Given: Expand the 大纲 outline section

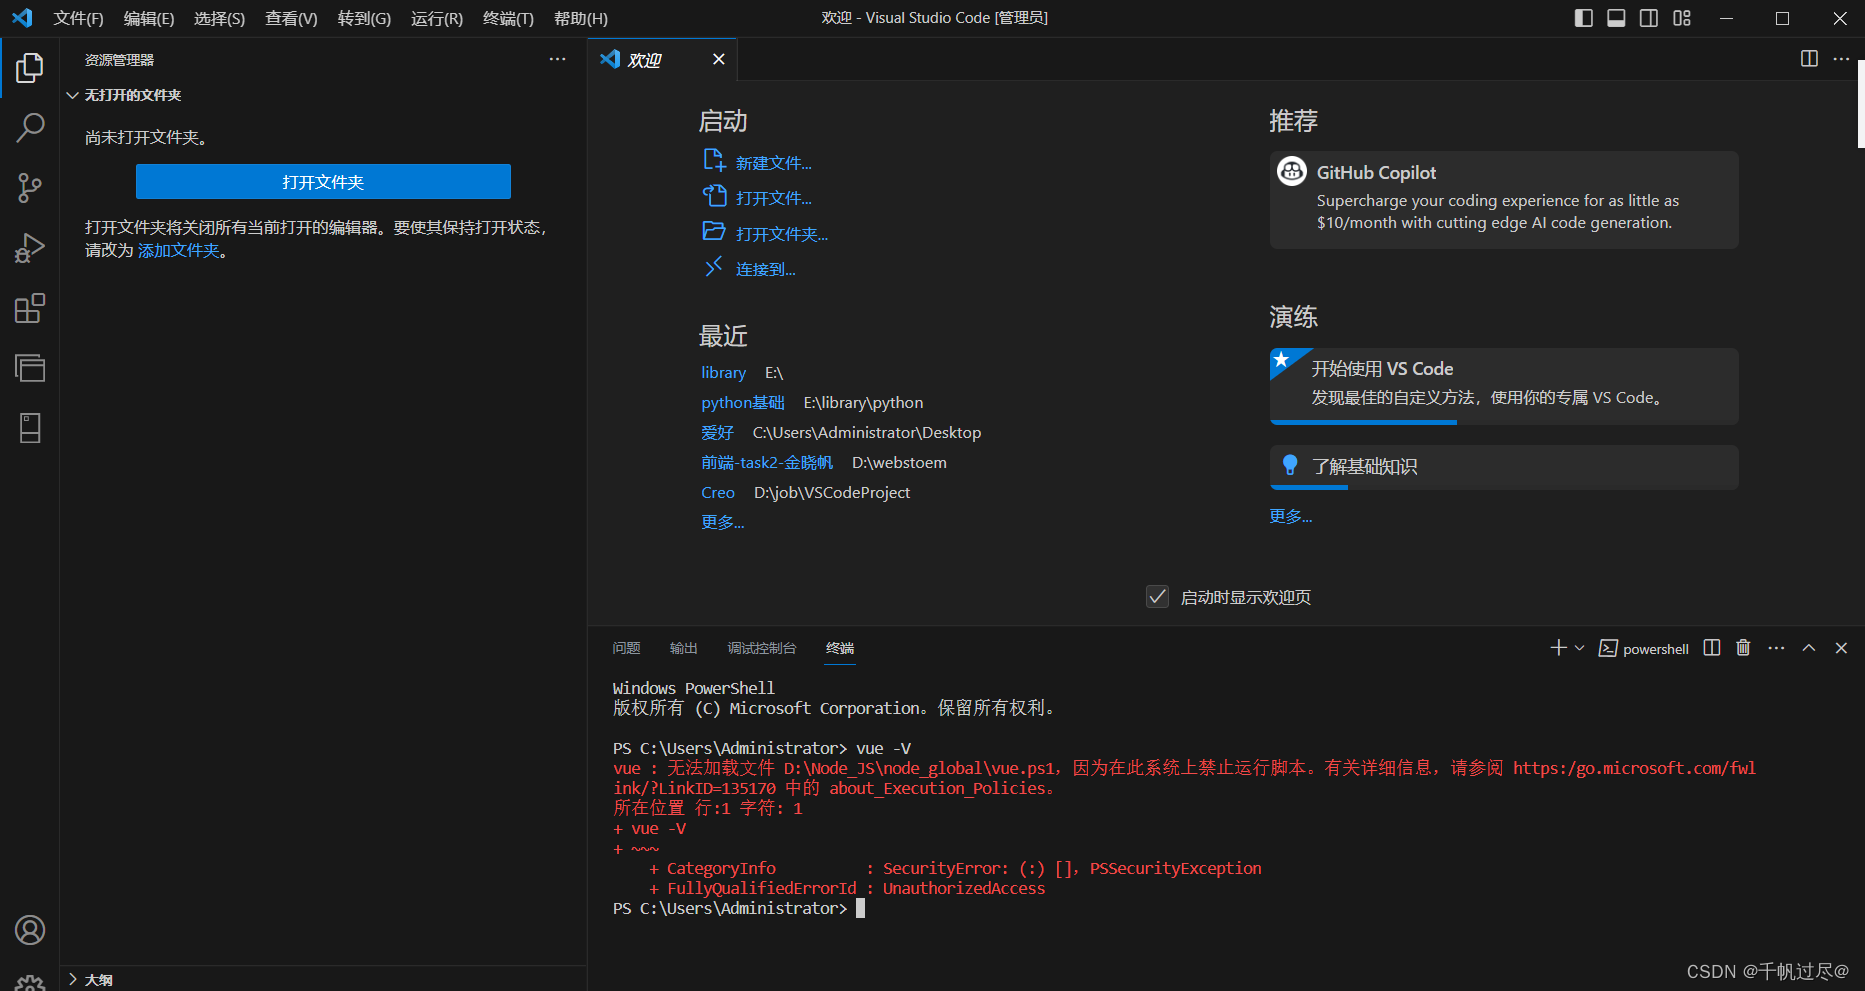Looking at the screenshot, I should (72, 979).
